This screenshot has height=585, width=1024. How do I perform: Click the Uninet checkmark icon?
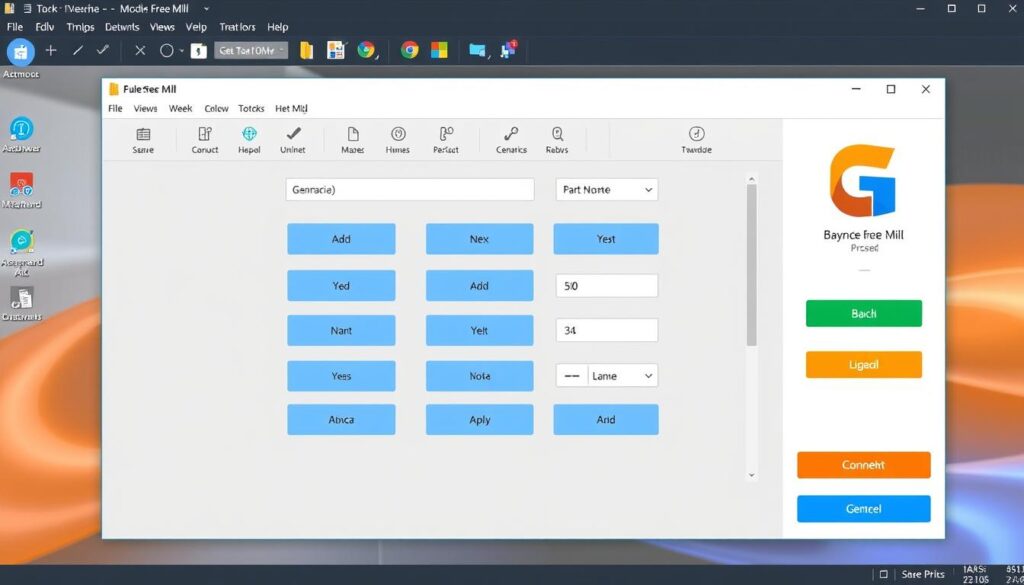pos(293,140)
